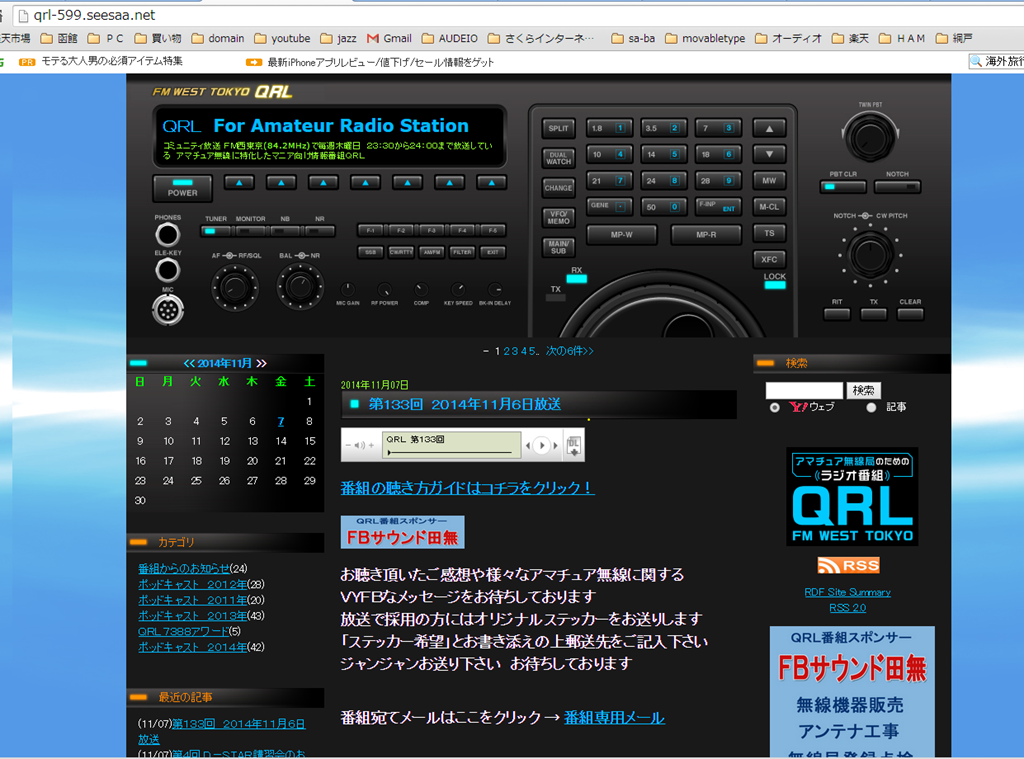Go to the previous month in the calendar
Image resolution: width=1024 pixels, height=759 pixels.
[x=189, y=363]
